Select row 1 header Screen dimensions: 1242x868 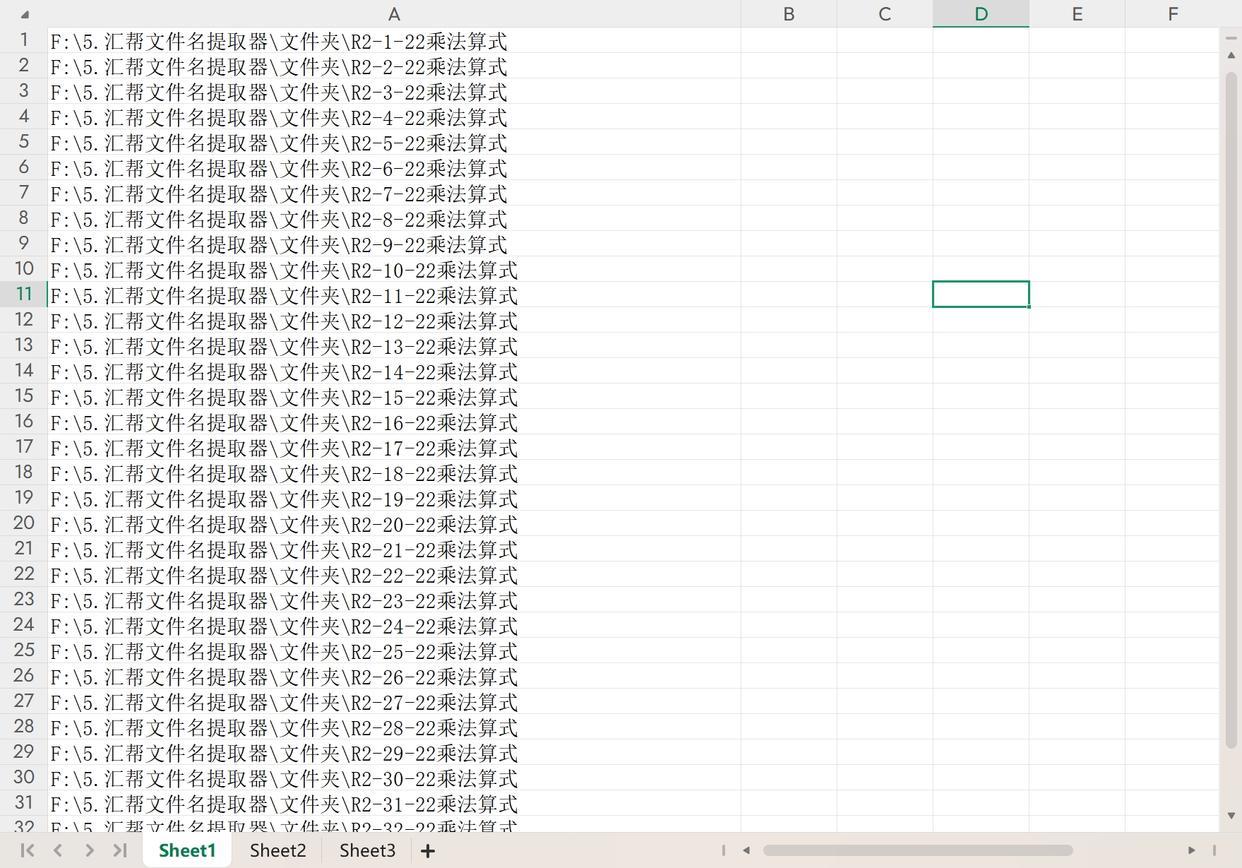point(23,40)
